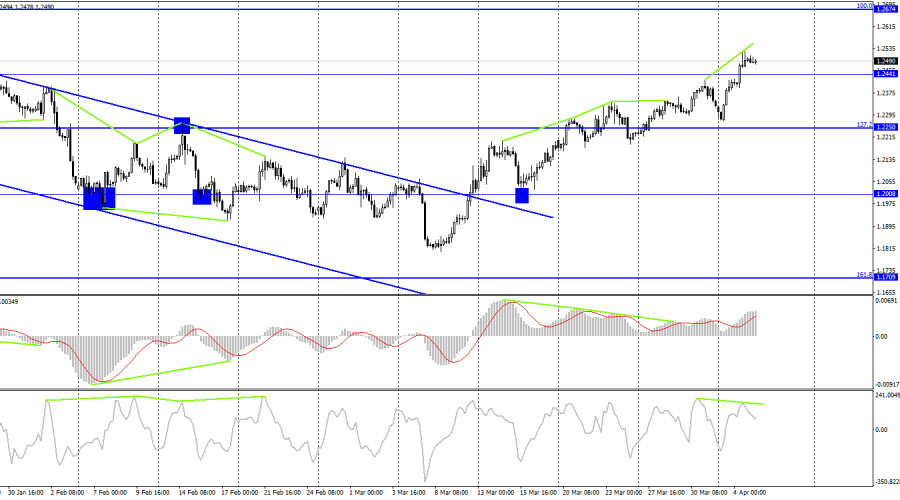Click the 1.2295 price axis value
The width and height of the screenshot is (900, 500).
click(887, 115)
